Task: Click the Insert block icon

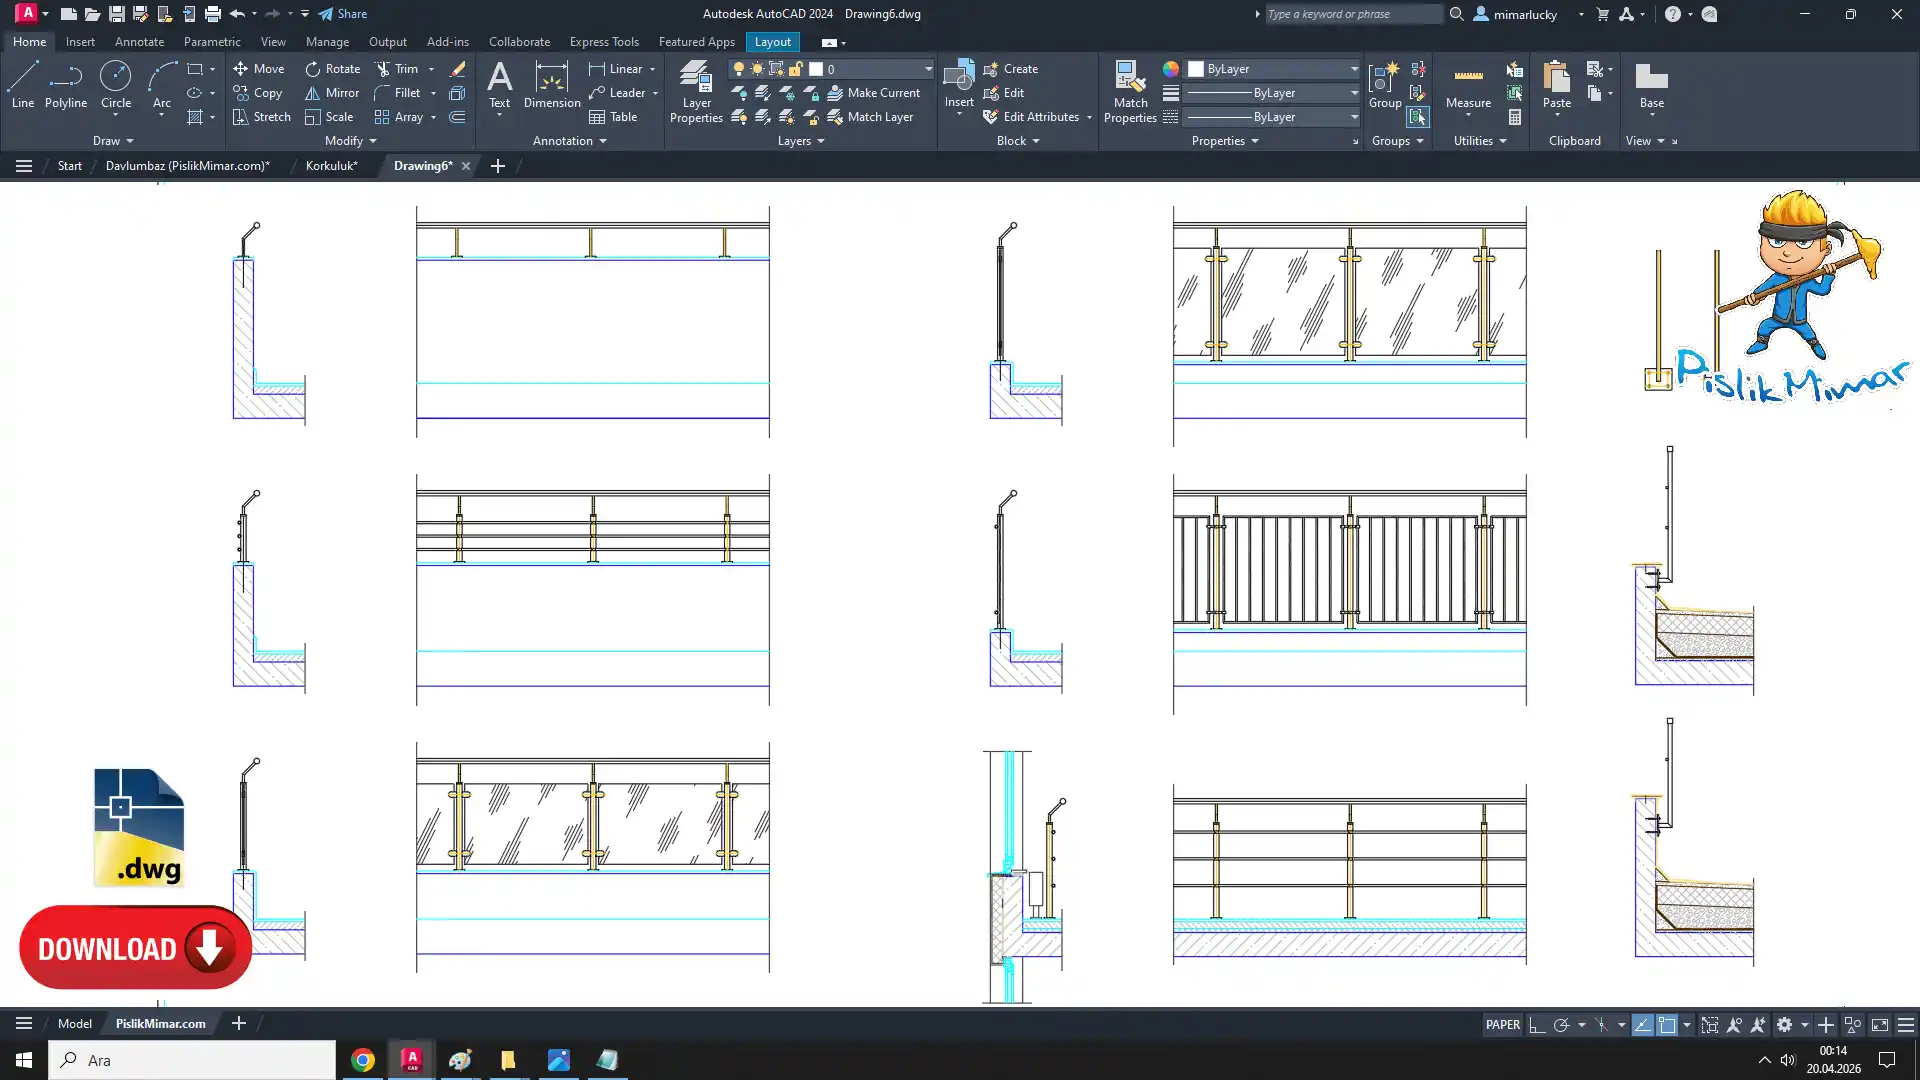Action: [x=958, y=77]
